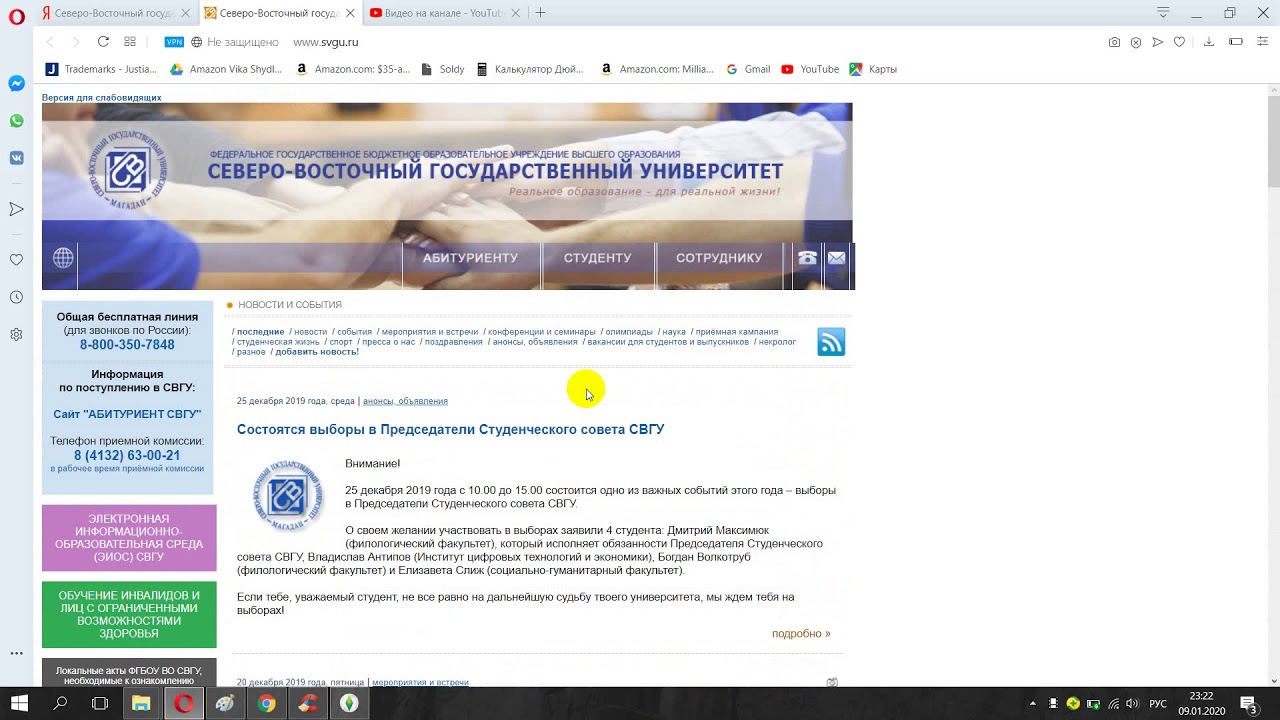This screenshot has height=720, width=1280.
Task: Click the ЭИОС СВГУ purple banner button
Action: tap(129, 538)
